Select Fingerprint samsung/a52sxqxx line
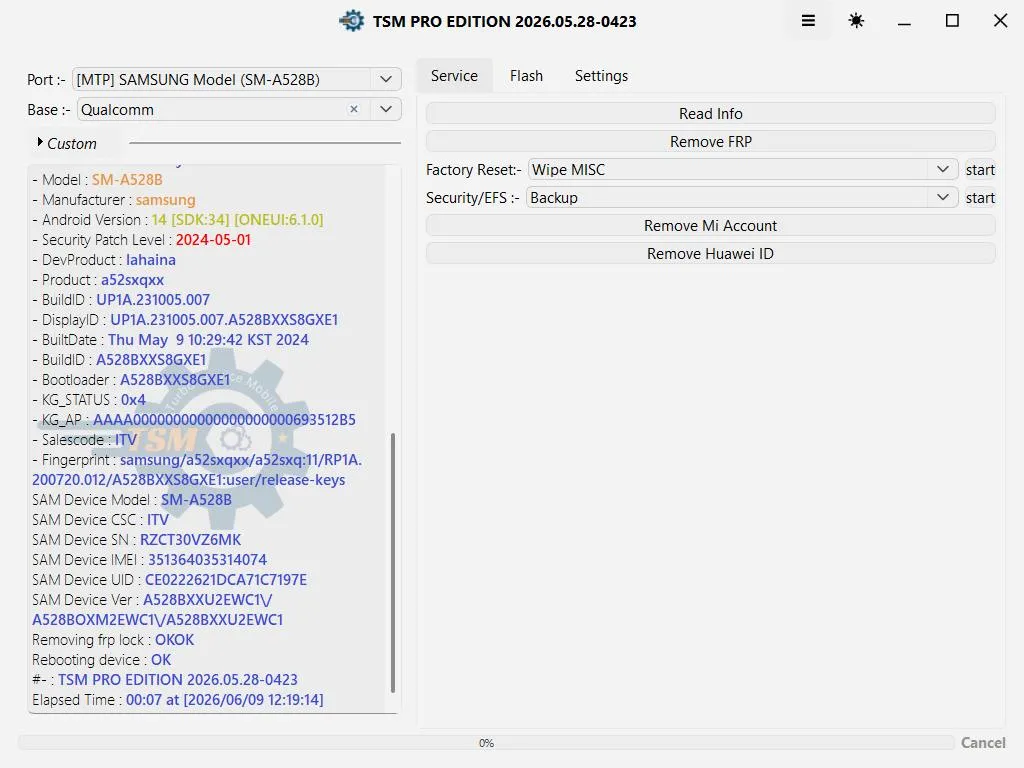The width and height of the screenshot is (1024, 768). (x=197, y=470)
